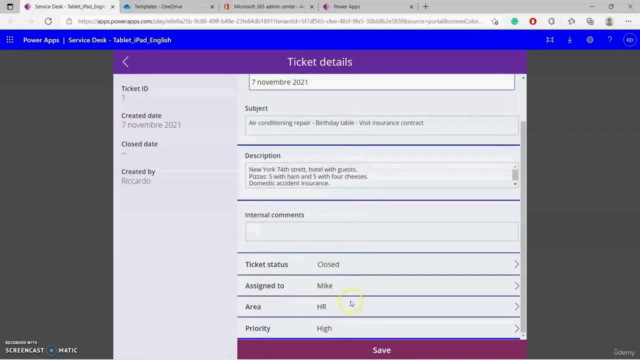Viewport: 640px width, 360px height.
Task: Click the download icon in Power Apps header
Action: [x=570, y=40]
